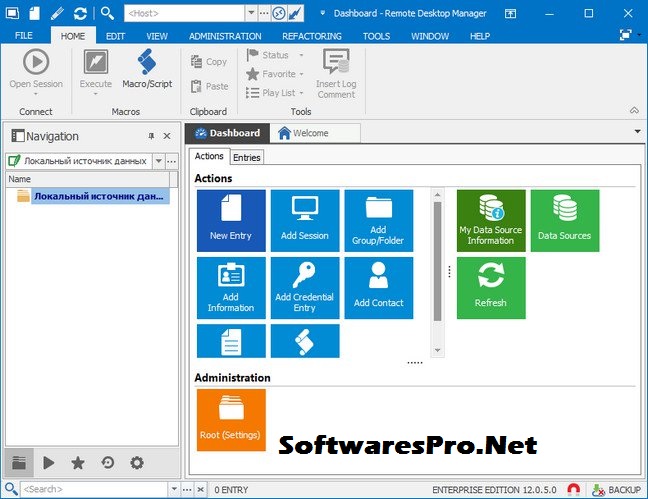Click the gear icon in navigation footer
This screenshot has height=499, width=648.
[x=137, y=462]
